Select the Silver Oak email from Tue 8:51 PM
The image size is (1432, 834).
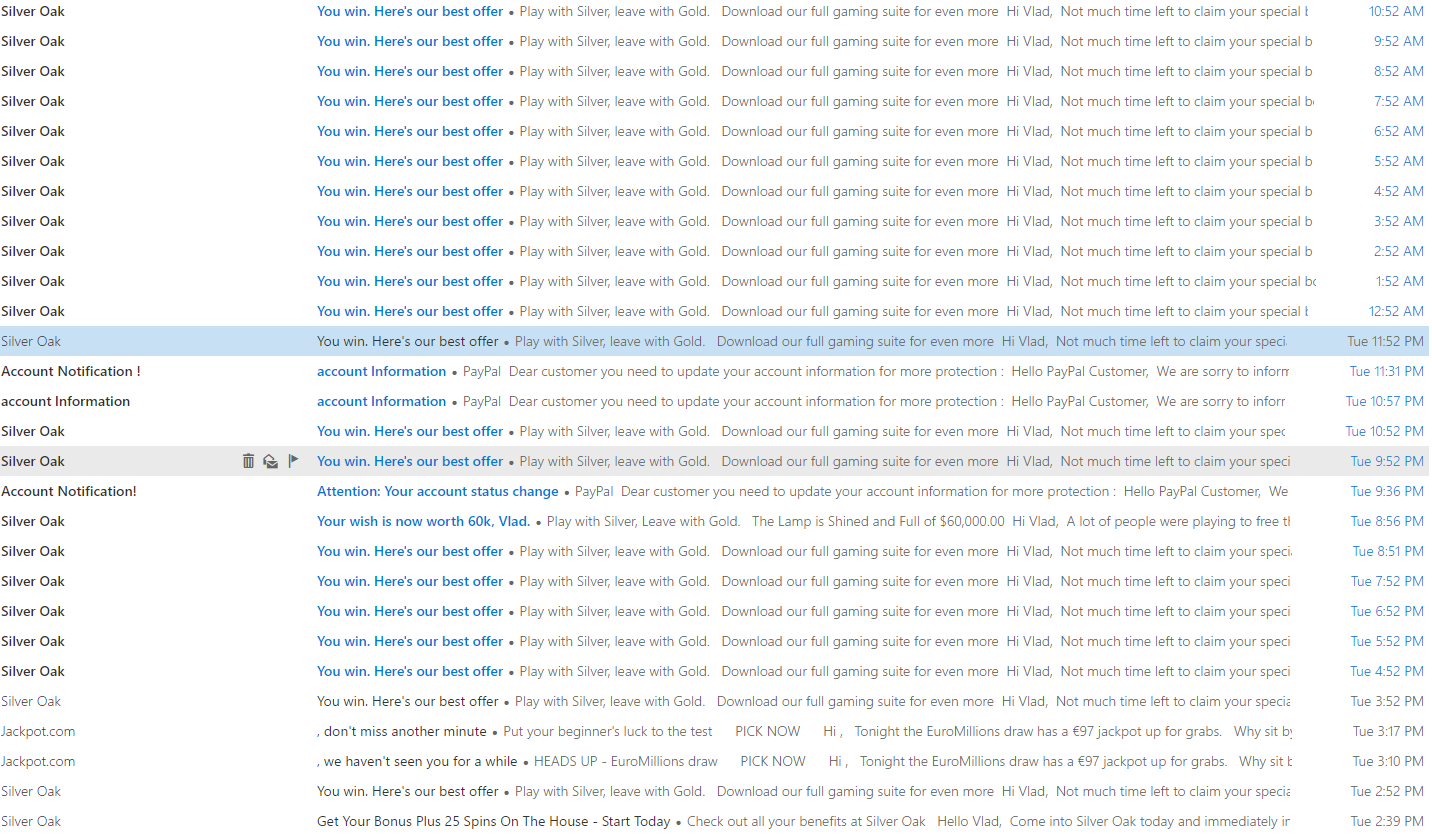(716, 551)
